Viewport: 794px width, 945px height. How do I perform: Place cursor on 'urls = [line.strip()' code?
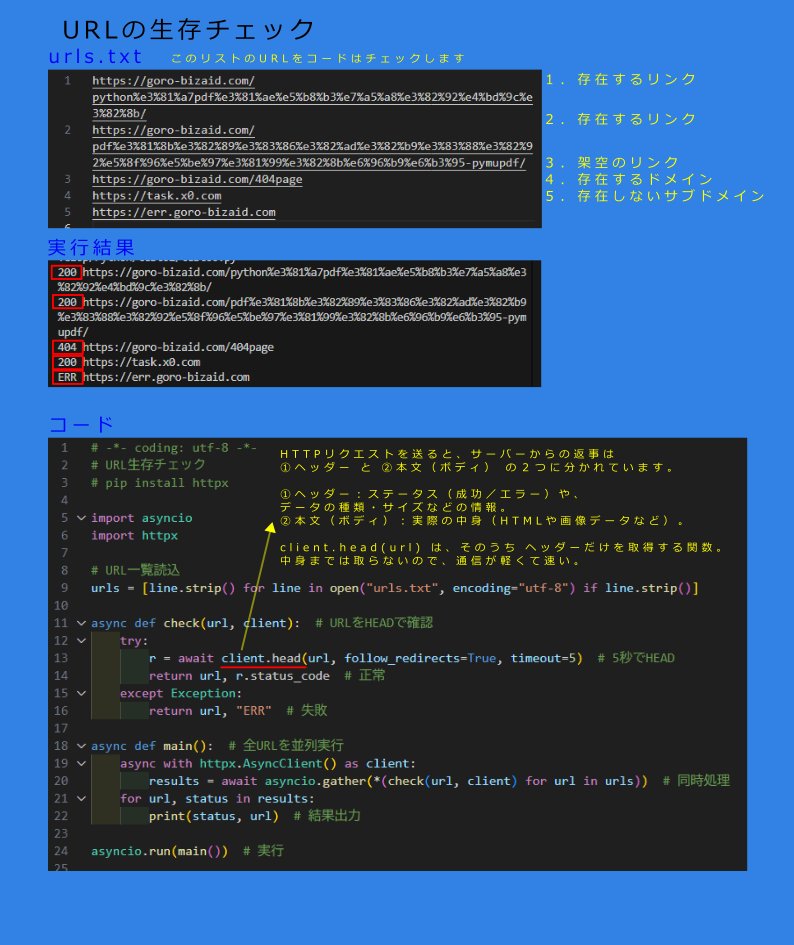163,588
